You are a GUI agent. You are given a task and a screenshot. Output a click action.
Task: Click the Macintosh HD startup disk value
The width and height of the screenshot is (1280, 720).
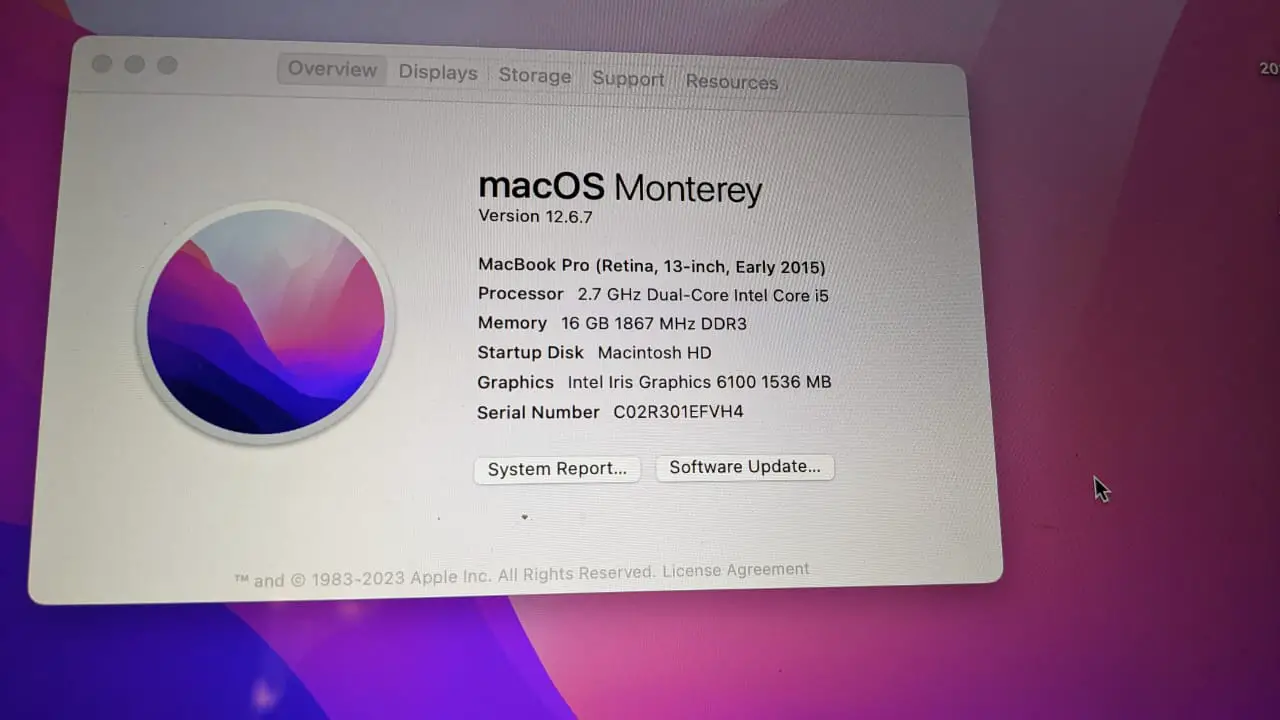coord(654,353)
